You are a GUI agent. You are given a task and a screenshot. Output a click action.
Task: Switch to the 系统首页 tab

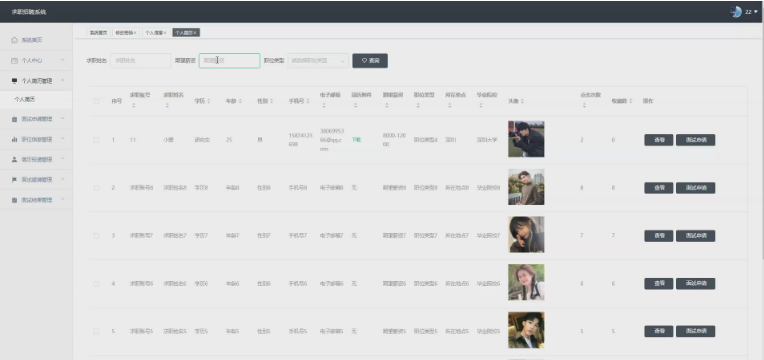tap(98, 33)
